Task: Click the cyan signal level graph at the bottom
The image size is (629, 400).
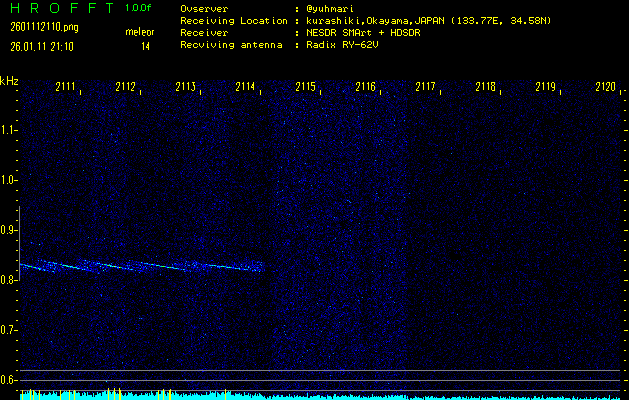Action: (321, 396)
